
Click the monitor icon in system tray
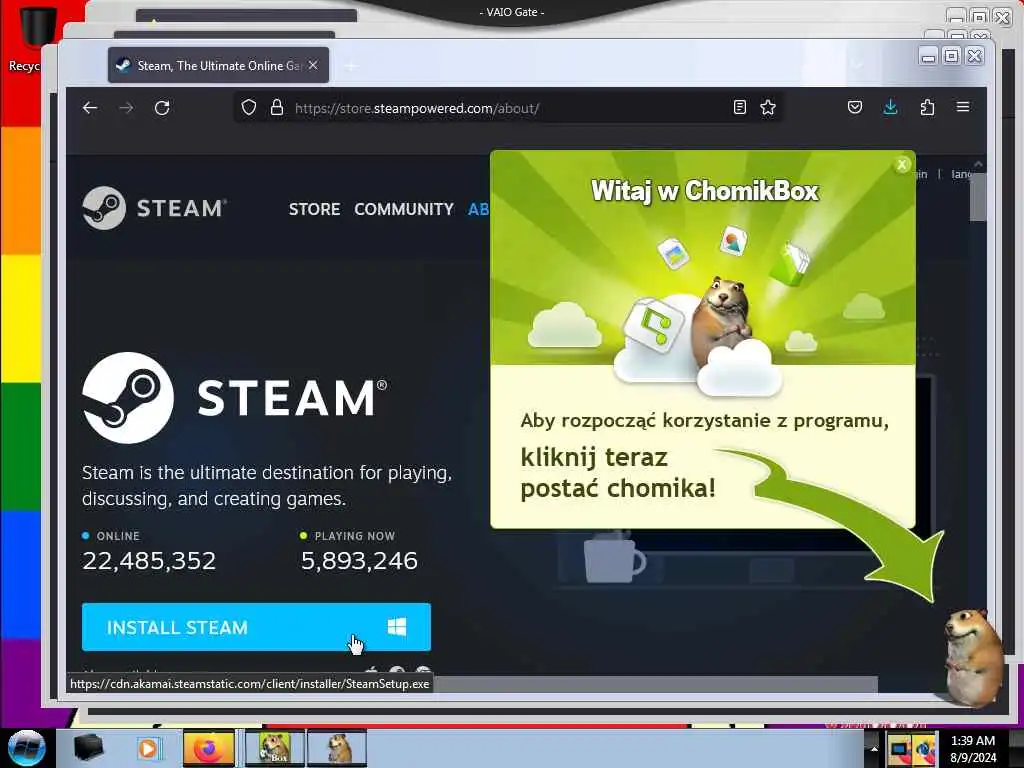899,748
